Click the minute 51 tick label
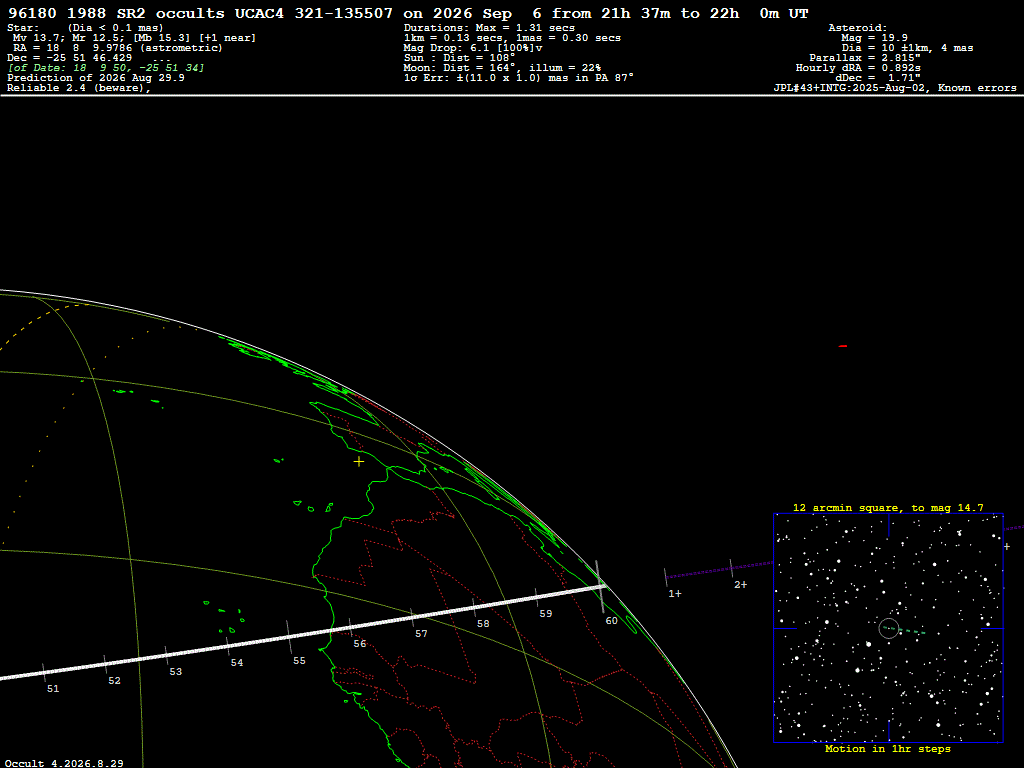 (53, 689)
